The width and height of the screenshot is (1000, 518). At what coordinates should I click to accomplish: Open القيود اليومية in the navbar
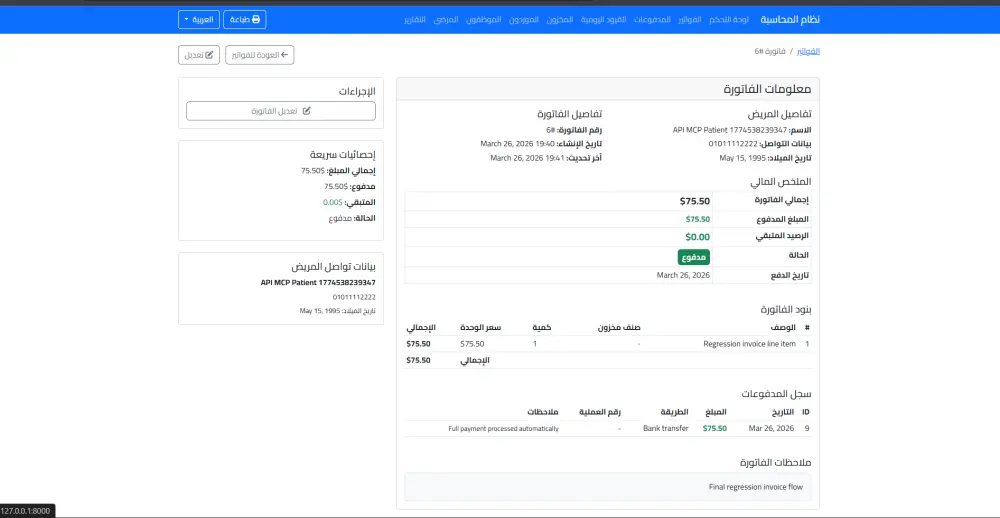603,20
